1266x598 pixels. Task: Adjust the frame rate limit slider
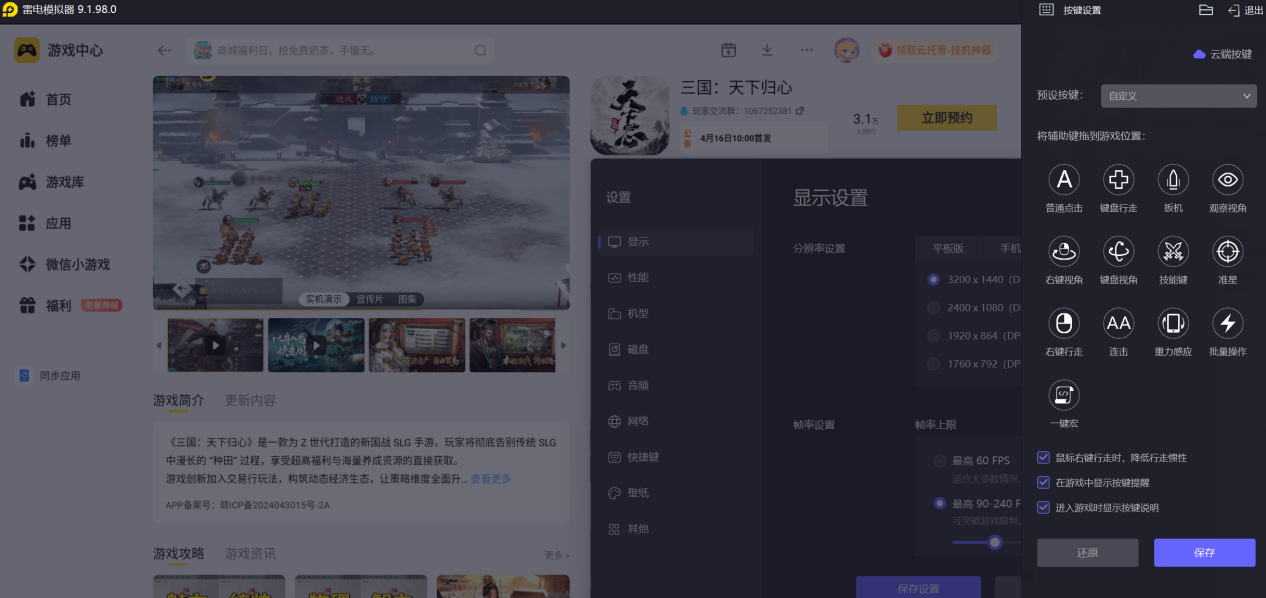[x=995, y=542]
